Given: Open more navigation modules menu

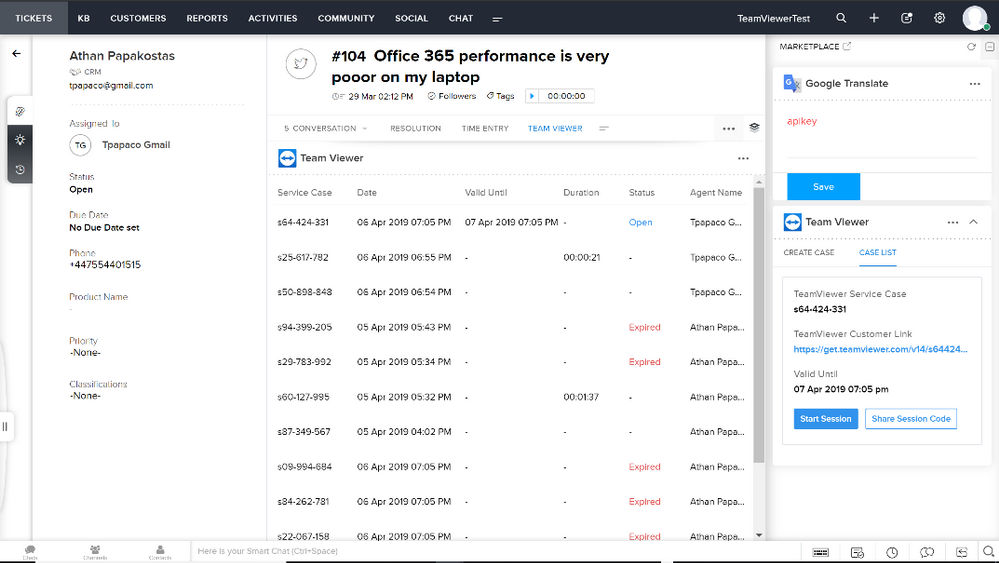Looking at the screenshot, I should click(498, 19).
